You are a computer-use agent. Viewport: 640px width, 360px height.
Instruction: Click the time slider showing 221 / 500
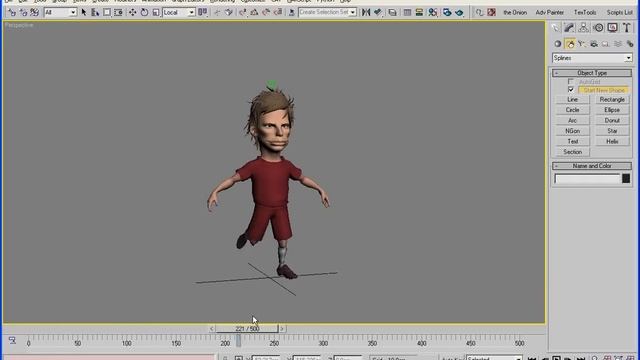click(x=247, y=329)
